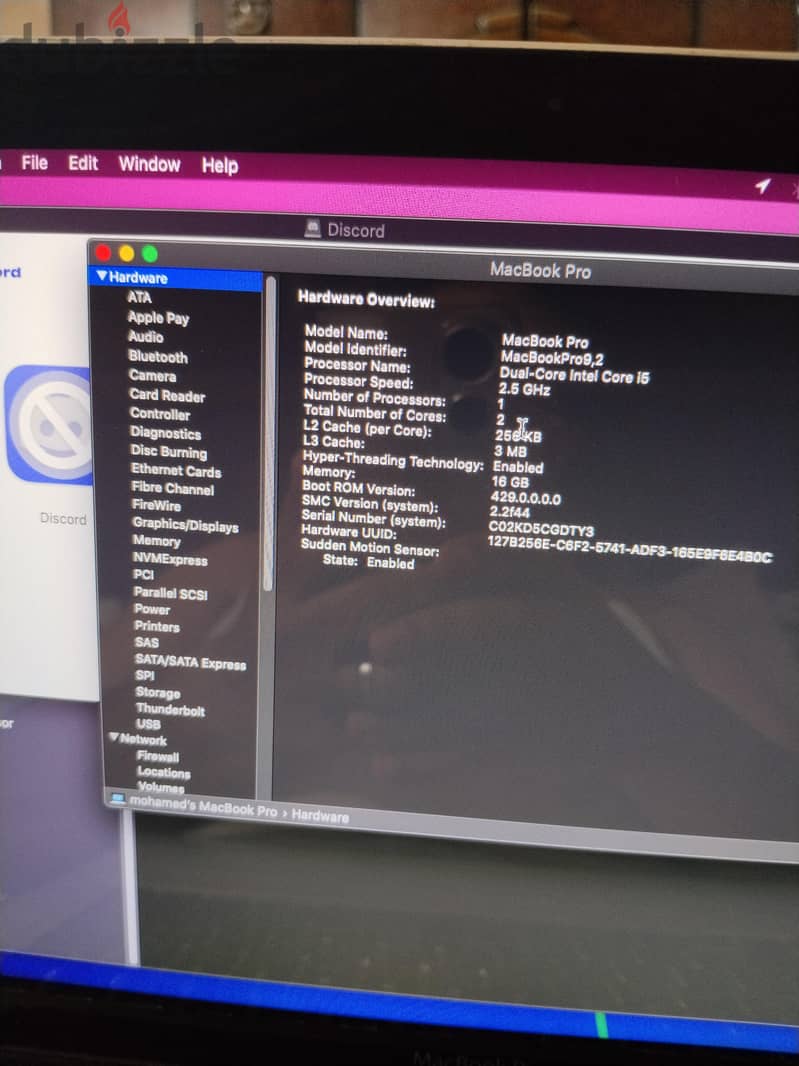Click the 2.5 GHz processor speed value

524,390
